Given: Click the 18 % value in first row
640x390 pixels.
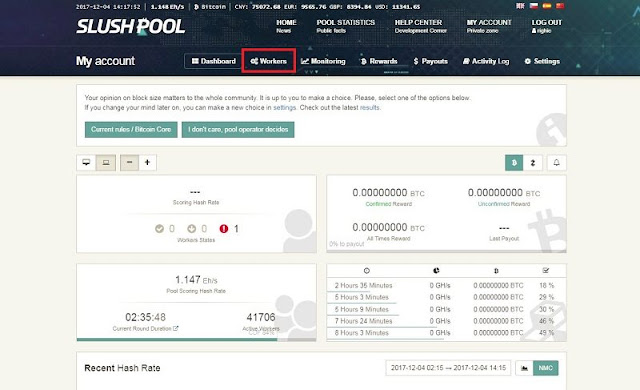Looking at the screenshot, I should [547, 286].
